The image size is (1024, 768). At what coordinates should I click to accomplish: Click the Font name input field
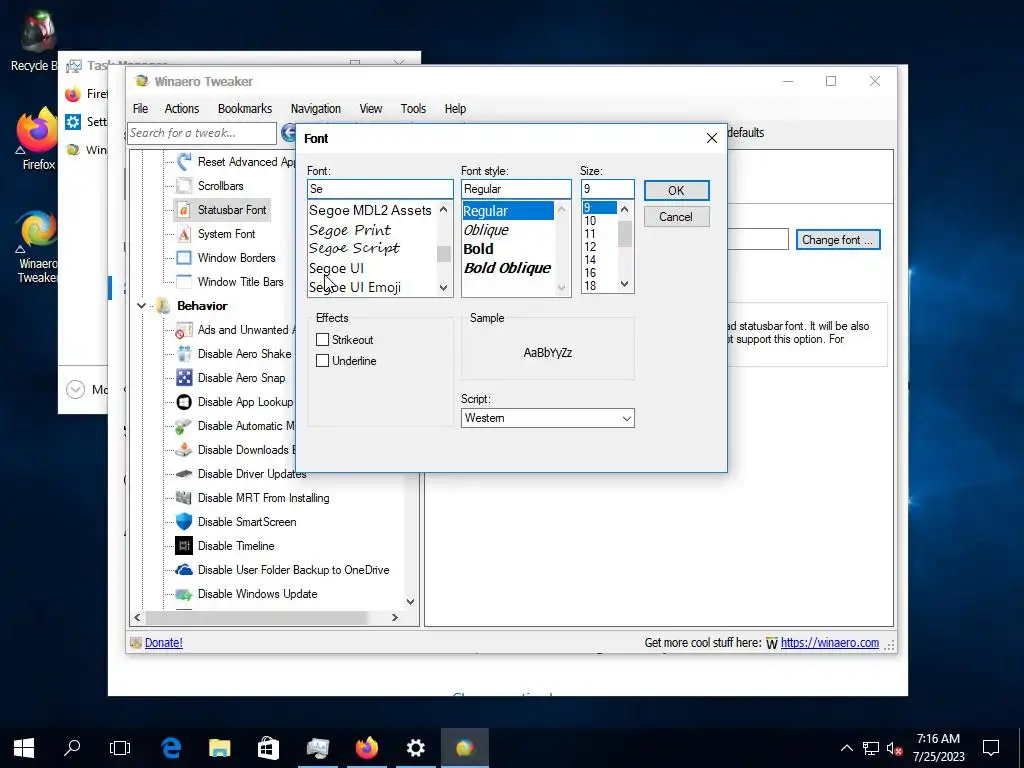click(x=380, y=189)
